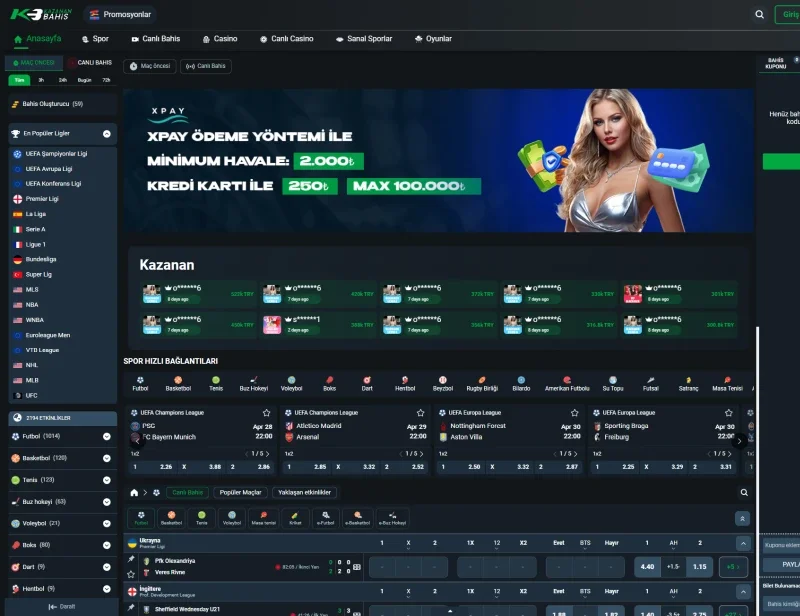Choose e-Buz Hokeyi filter in live row
This screenshot has height=616, width=800.
392,518
